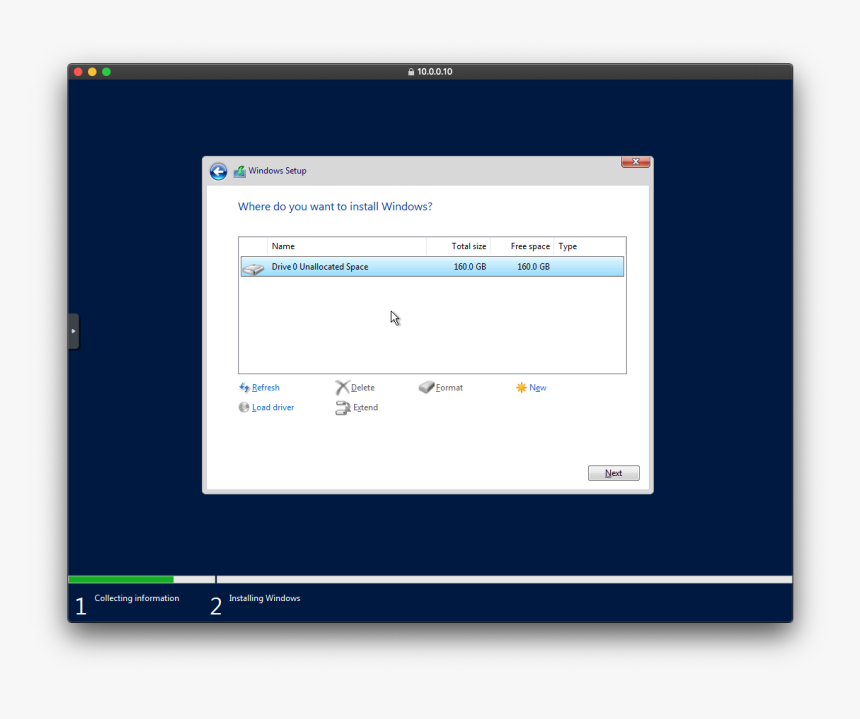This screenshot has height=719, width=860.
Task: Click the 160.0 GB total size value
Action: (x=469, y=267)
